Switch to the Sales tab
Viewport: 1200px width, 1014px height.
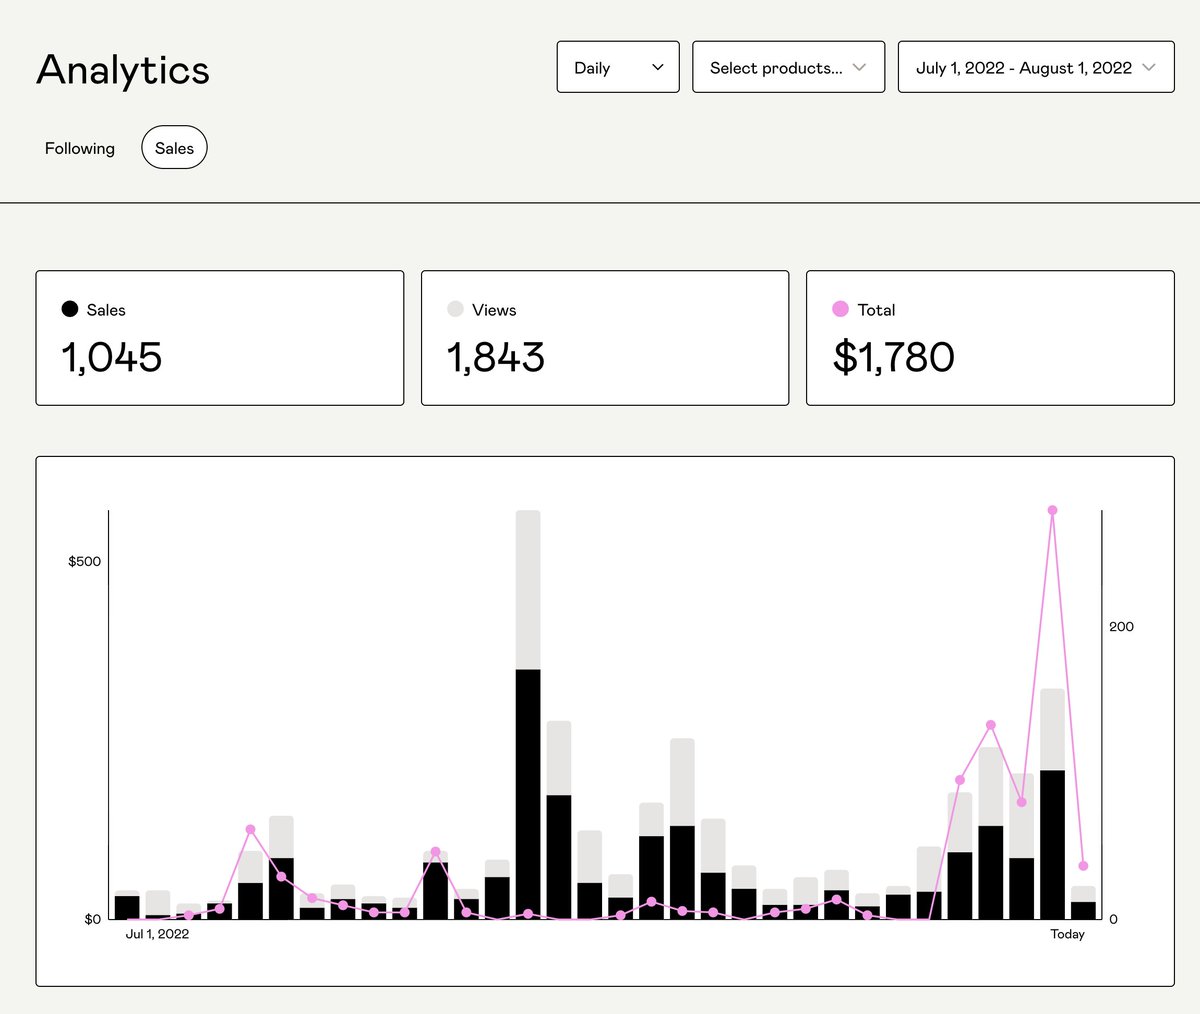click(x=174, y=148)
